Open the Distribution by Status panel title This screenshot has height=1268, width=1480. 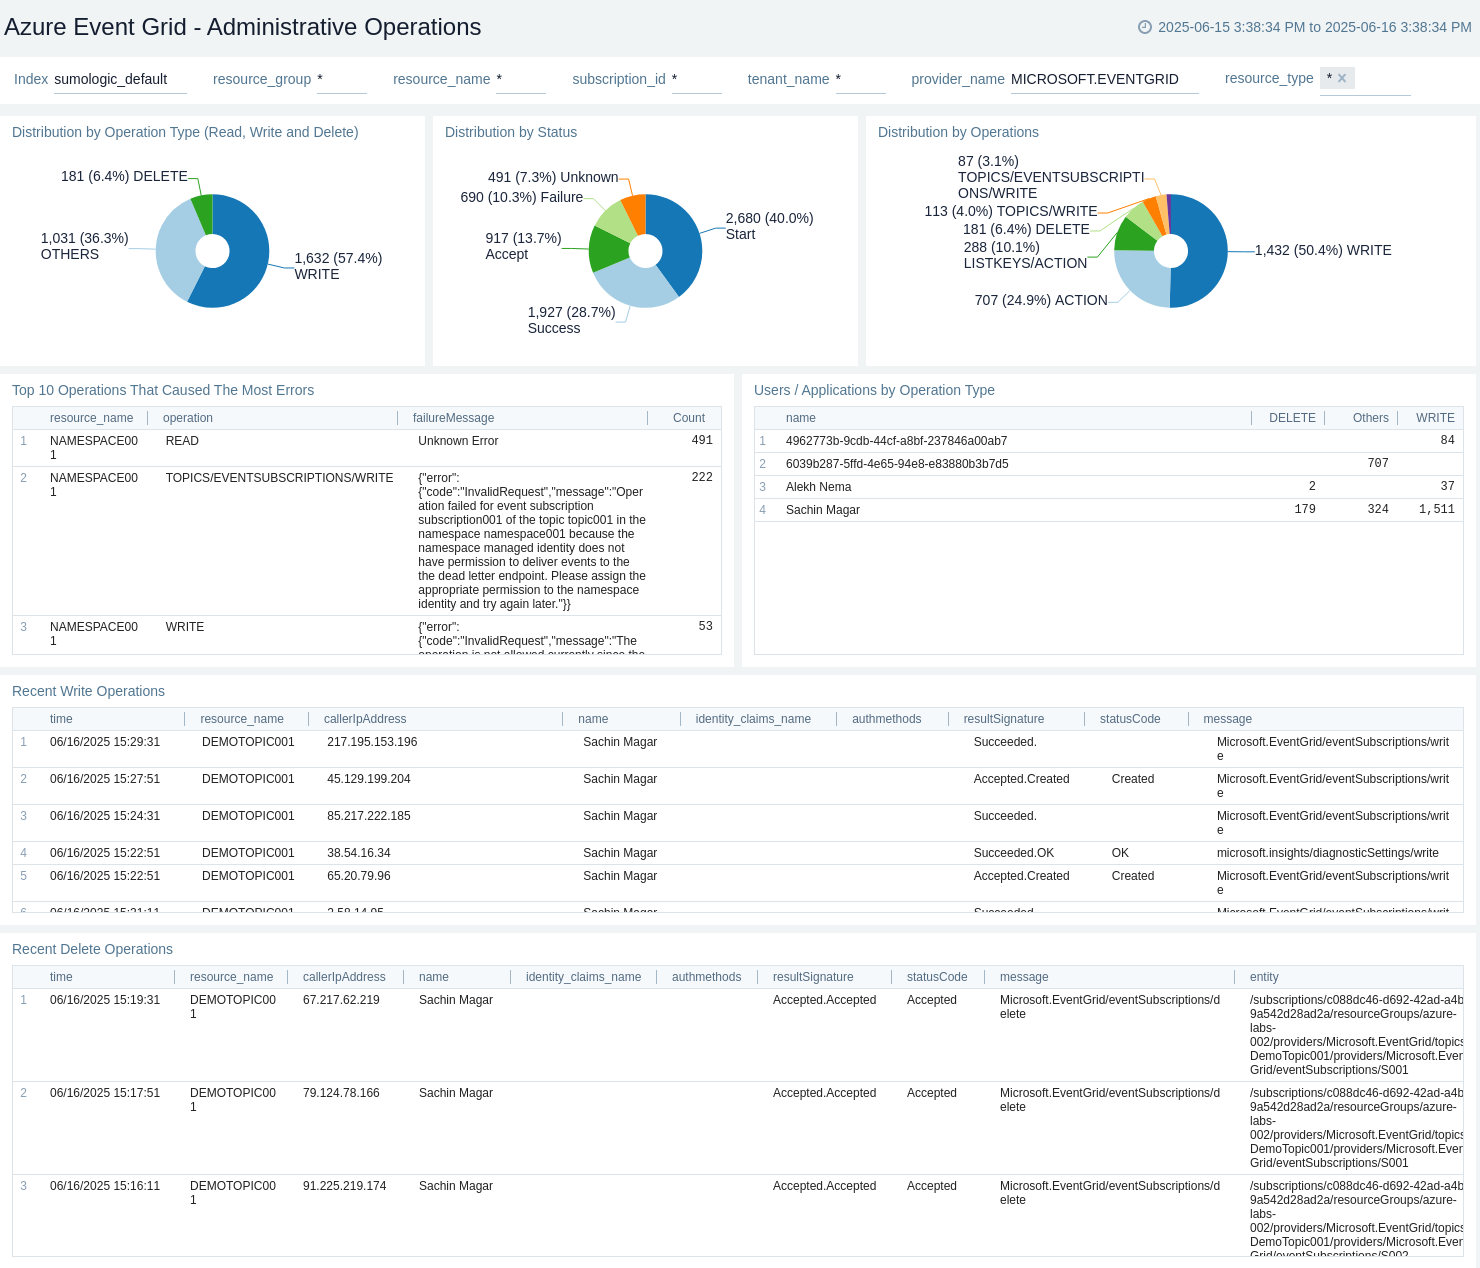511,132
